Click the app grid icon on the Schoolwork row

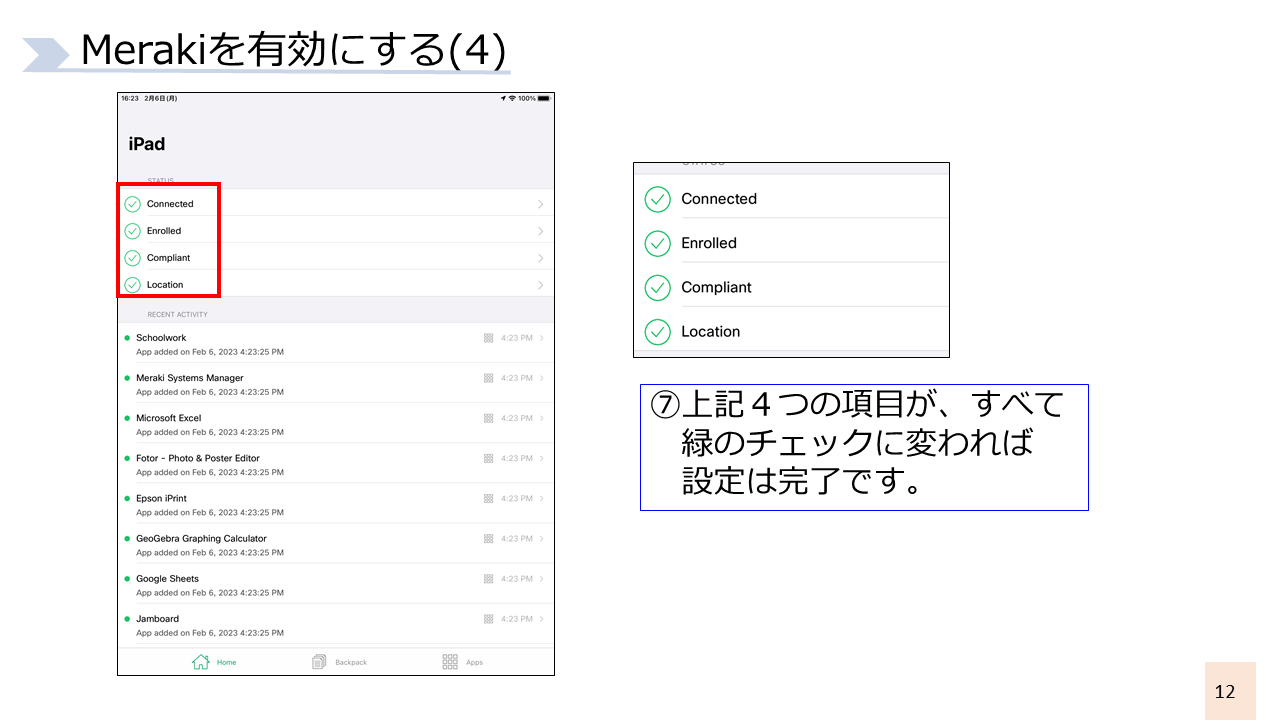[488, 338]
